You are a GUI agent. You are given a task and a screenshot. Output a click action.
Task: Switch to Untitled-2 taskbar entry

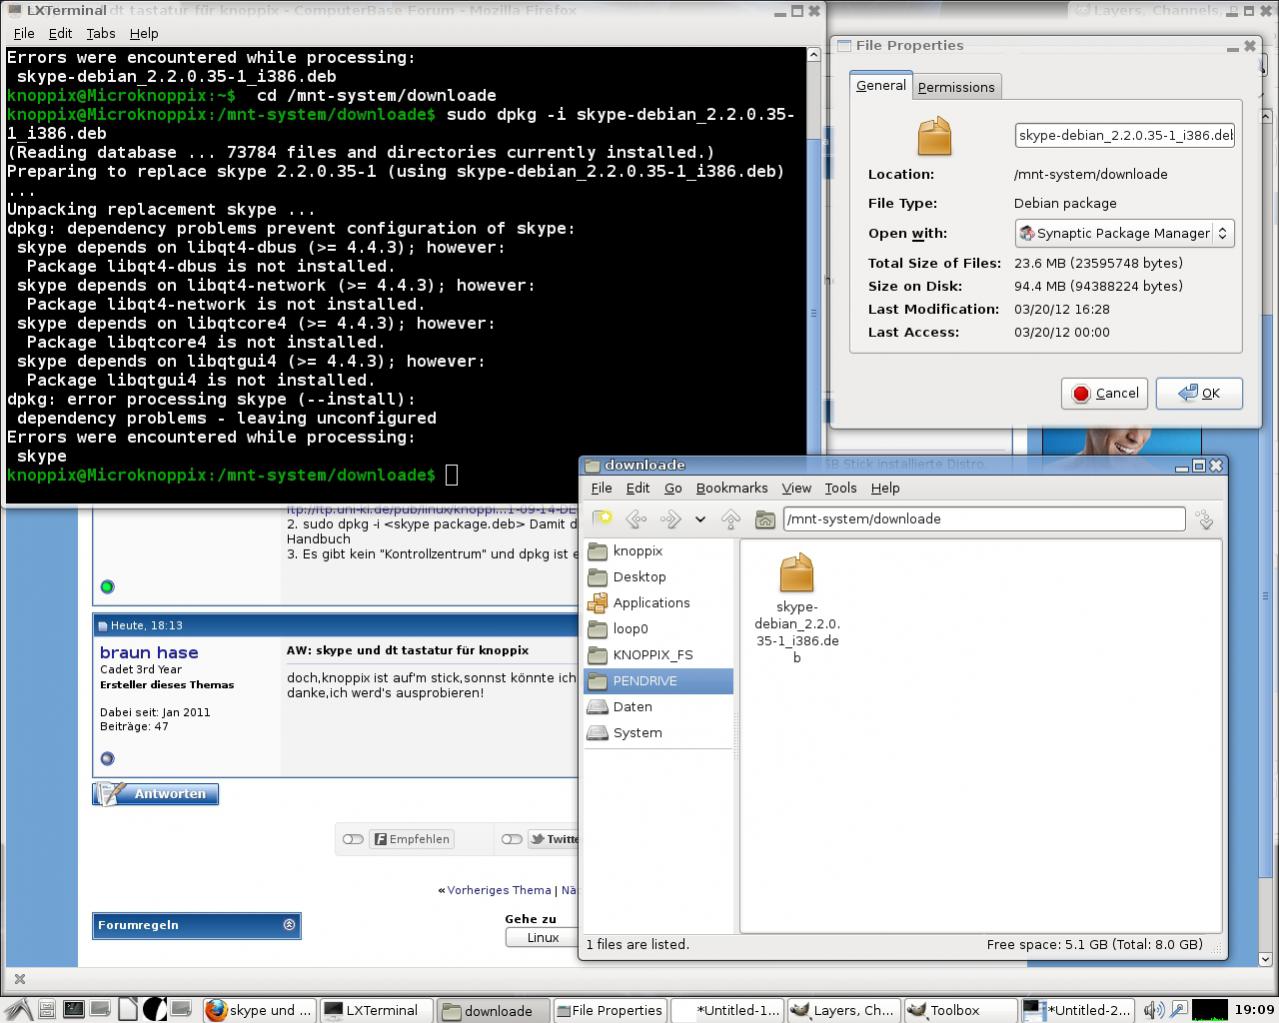point(1078,1010)
